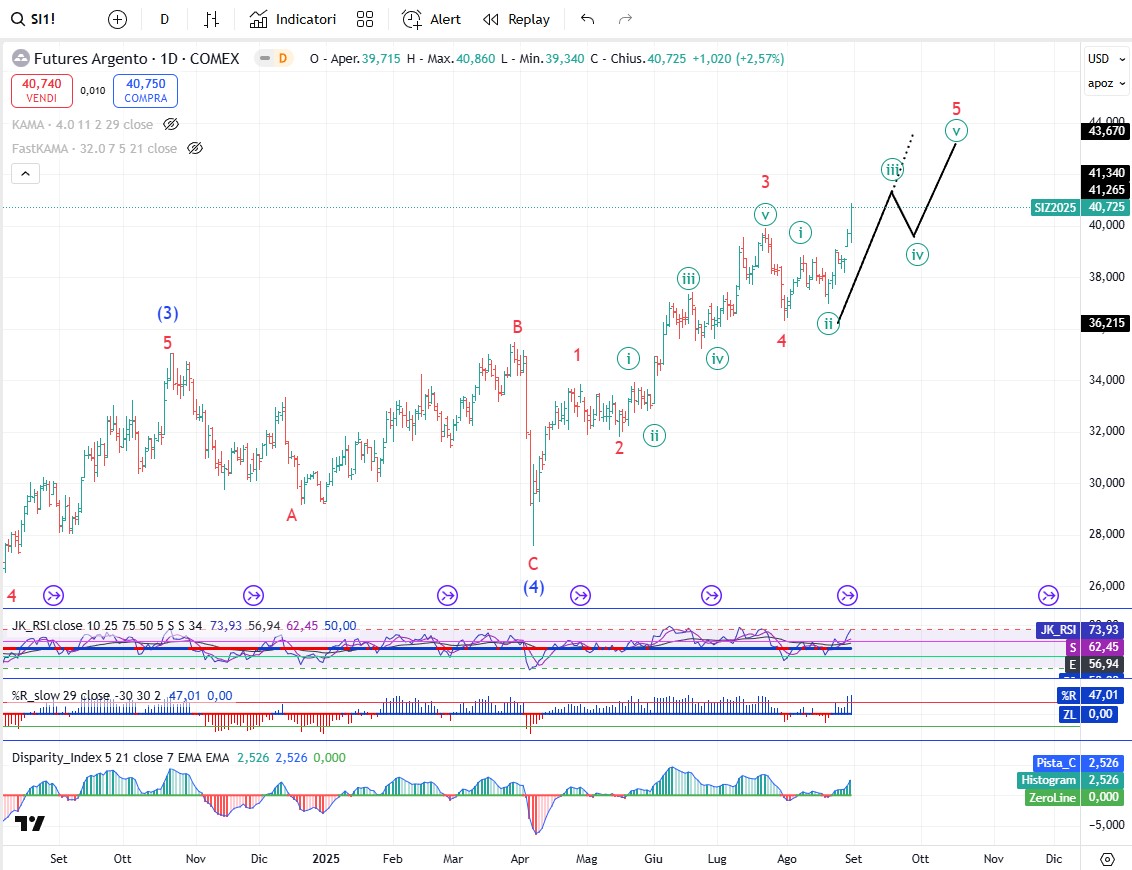Toggle visibility of KAMA indicator

pyautogui.click(x=171, y=124)
